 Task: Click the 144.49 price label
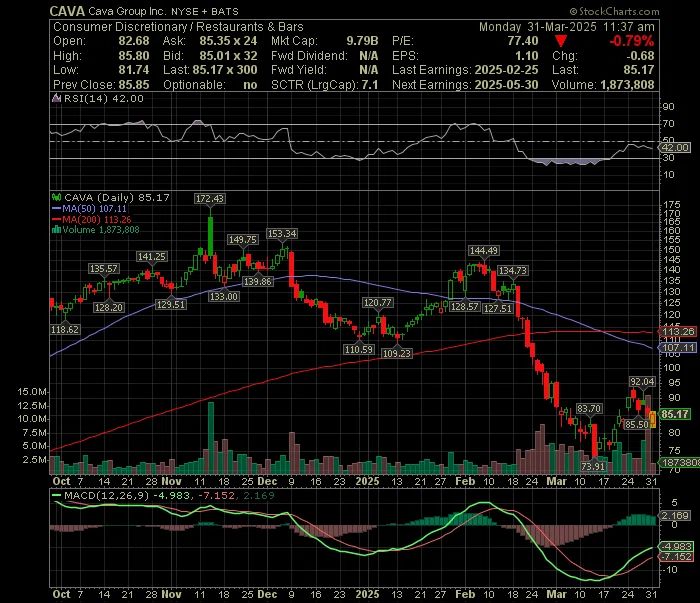click(483, 251)
